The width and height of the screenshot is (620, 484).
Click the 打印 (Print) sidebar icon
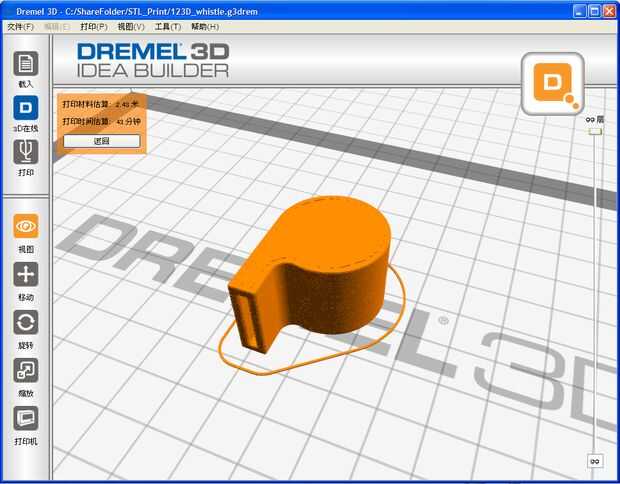pyautogui.click(x=26, y=152)
